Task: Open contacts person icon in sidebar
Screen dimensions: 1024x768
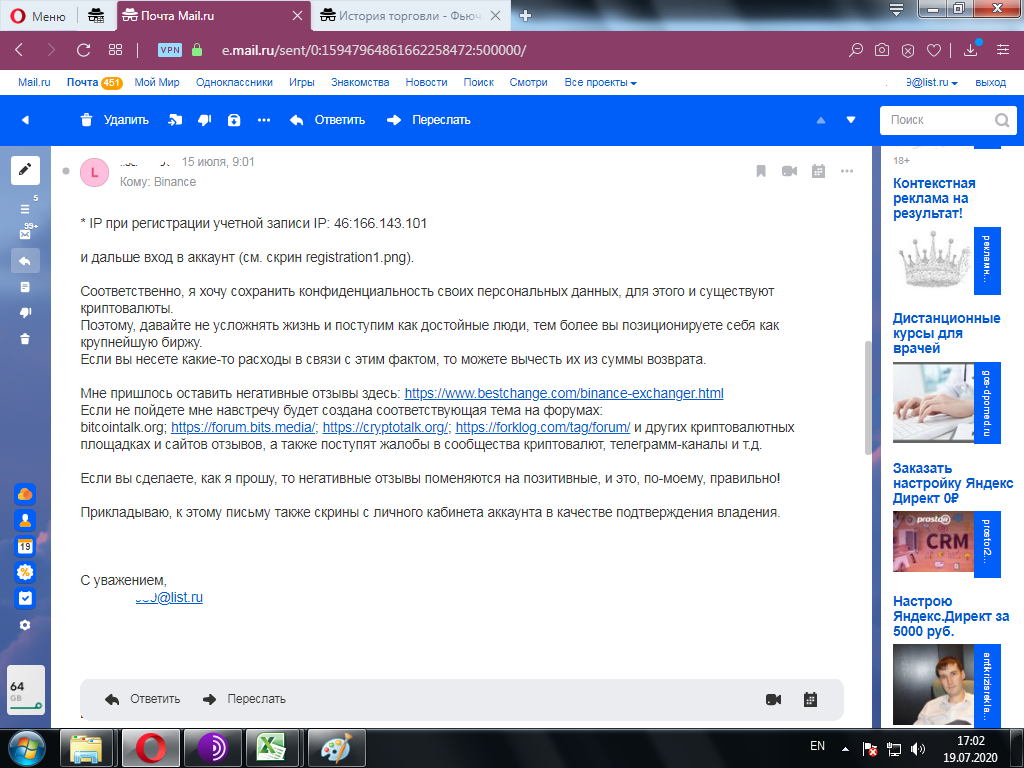Action: 25,520
